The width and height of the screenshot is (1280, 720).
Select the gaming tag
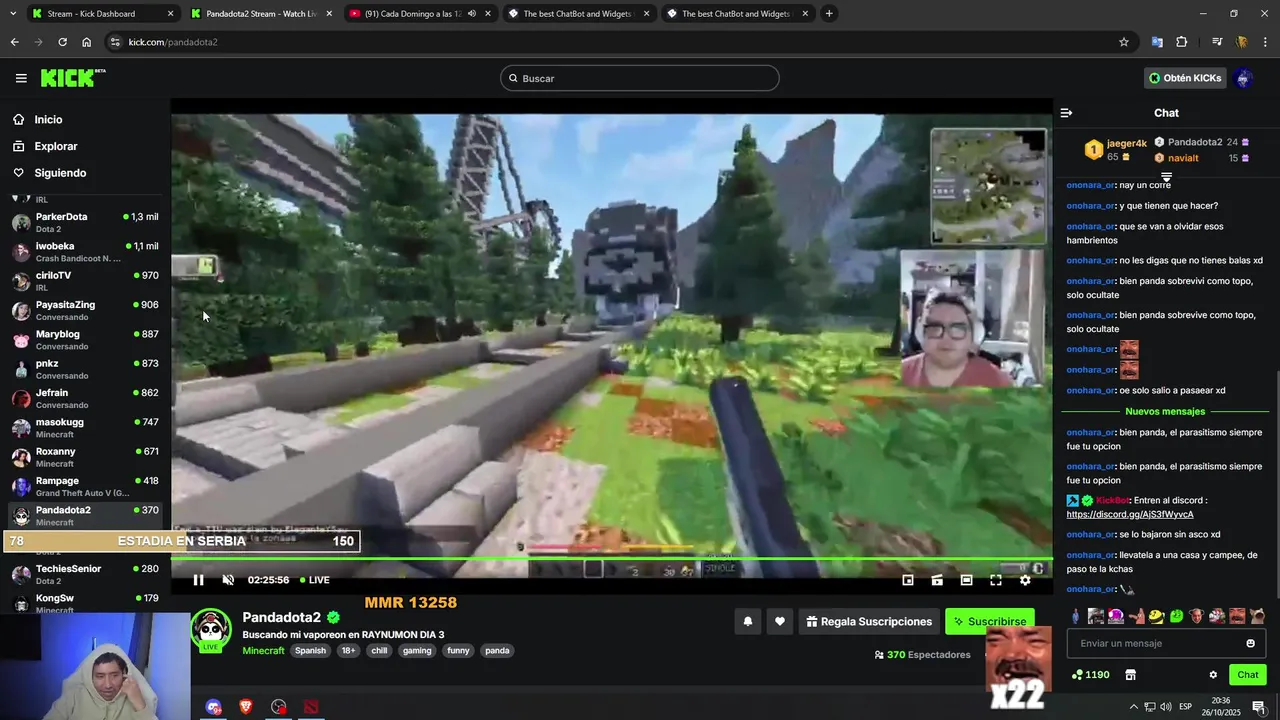click(x=417, y=650)
